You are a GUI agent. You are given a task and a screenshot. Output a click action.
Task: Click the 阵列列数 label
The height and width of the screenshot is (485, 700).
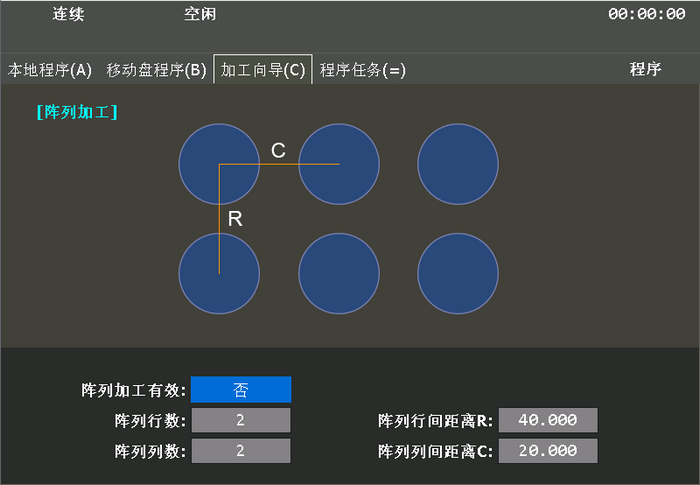150,451
